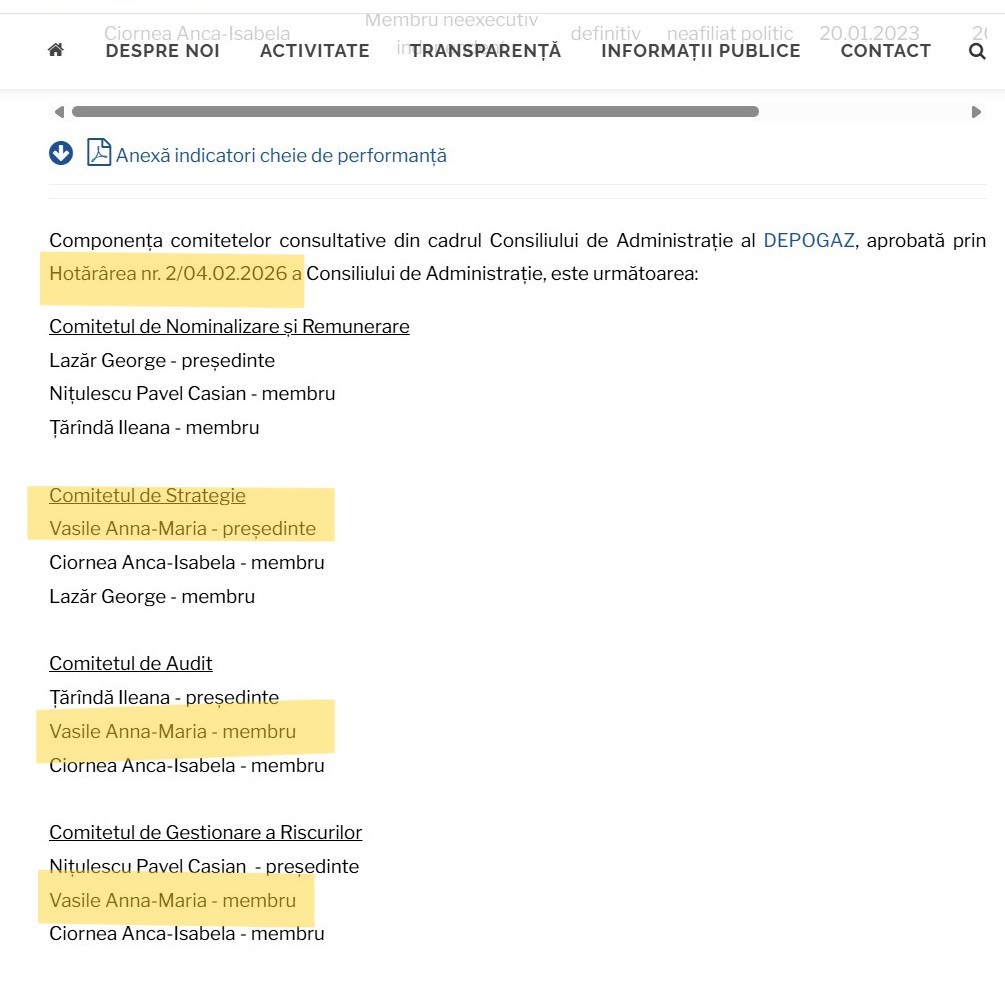Image resolution: width=1005 pixels, height=993 pixels.
Task: Click the blue download arrow icon
Action: (x=61, y=153)
